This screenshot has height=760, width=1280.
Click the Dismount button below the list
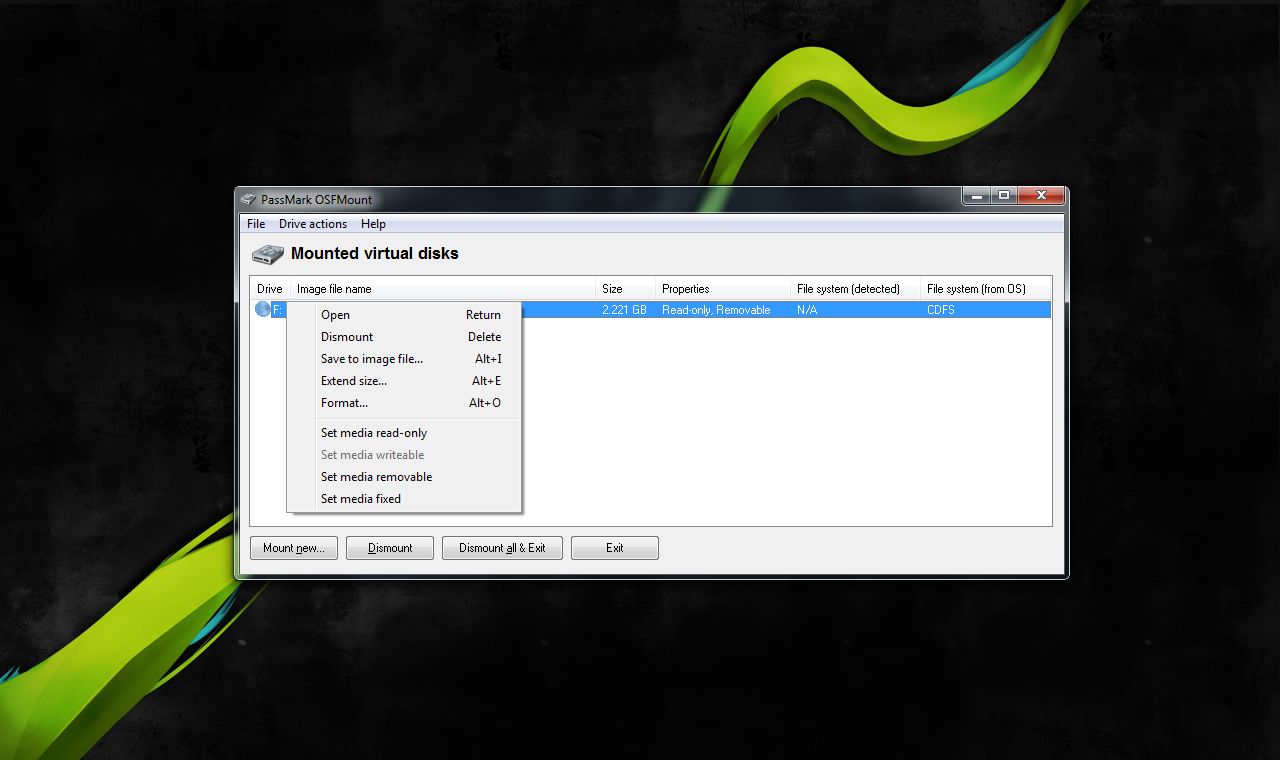[x=390, y=548]
